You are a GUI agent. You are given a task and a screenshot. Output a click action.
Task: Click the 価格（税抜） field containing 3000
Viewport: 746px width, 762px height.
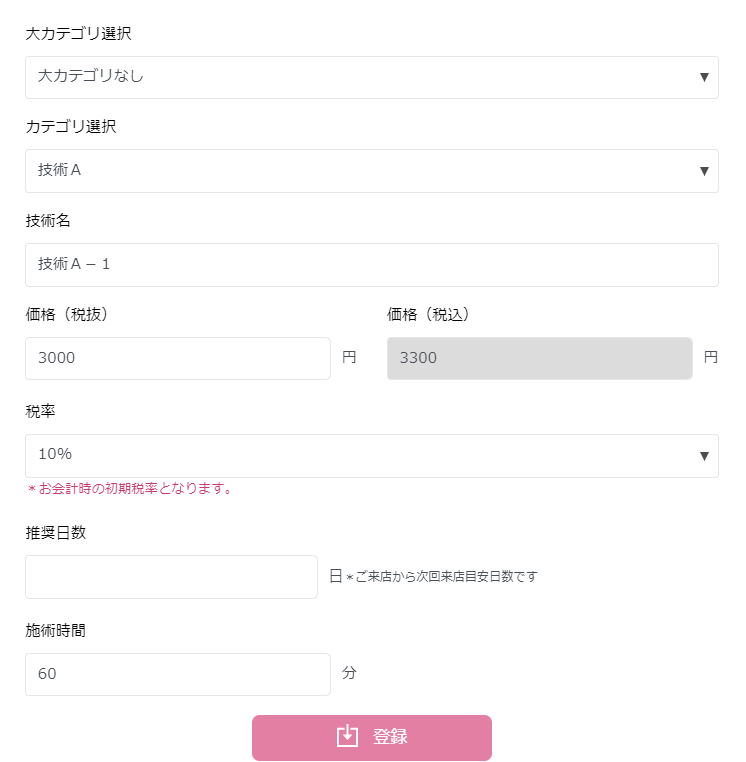(x=177, y=358)
